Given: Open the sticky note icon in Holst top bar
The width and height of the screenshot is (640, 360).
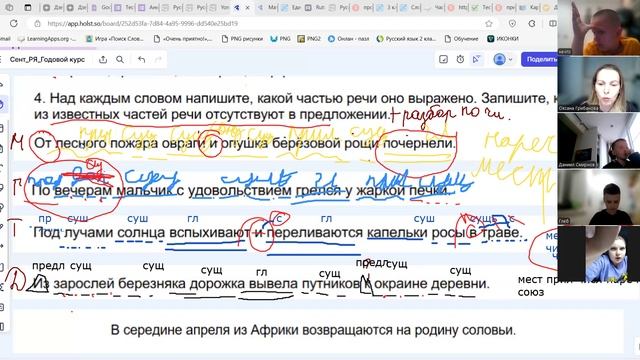Looking at the screenshot, I should (443, 60).
